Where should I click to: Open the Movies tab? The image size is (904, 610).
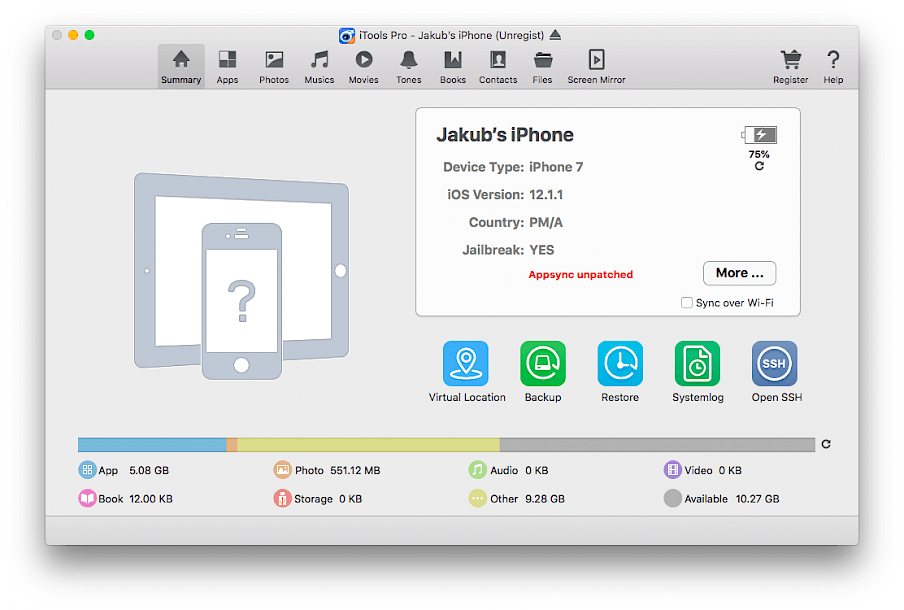click(363, 66)
